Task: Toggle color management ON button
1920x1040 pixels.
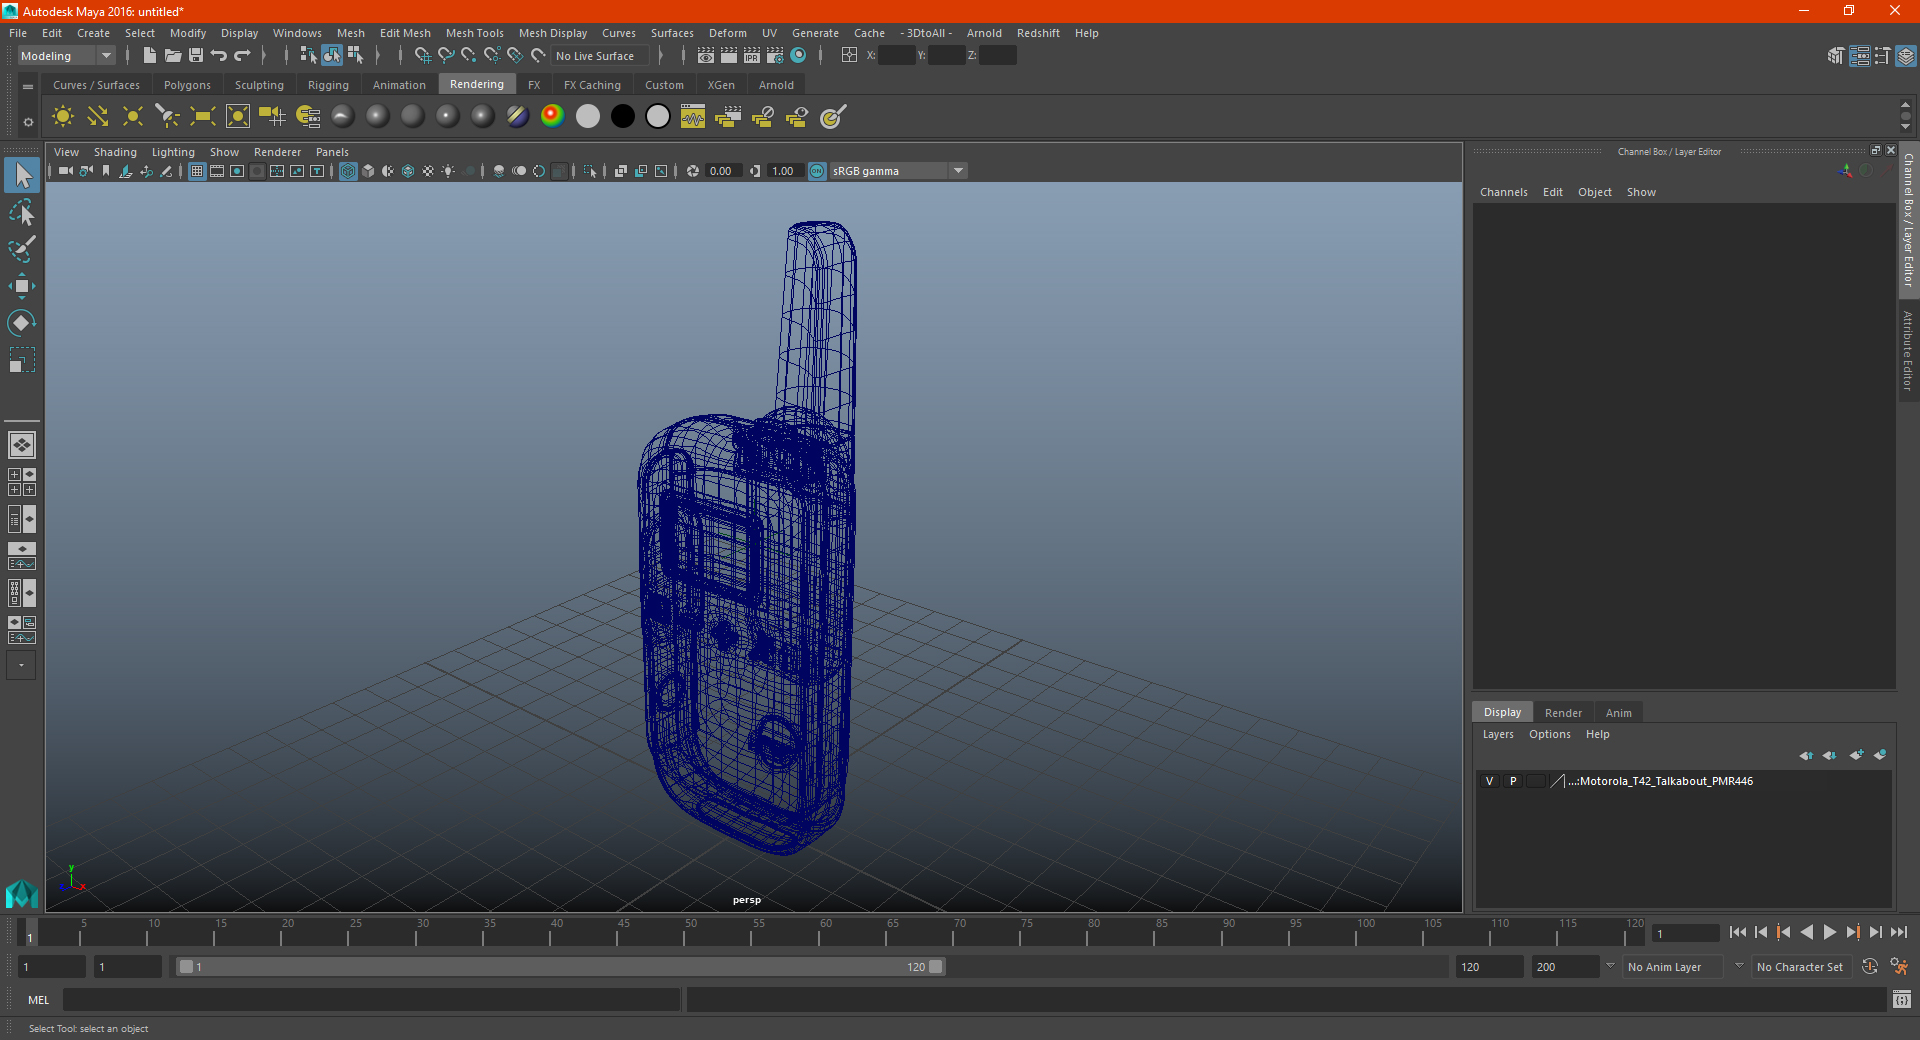Action: (817, 171)
